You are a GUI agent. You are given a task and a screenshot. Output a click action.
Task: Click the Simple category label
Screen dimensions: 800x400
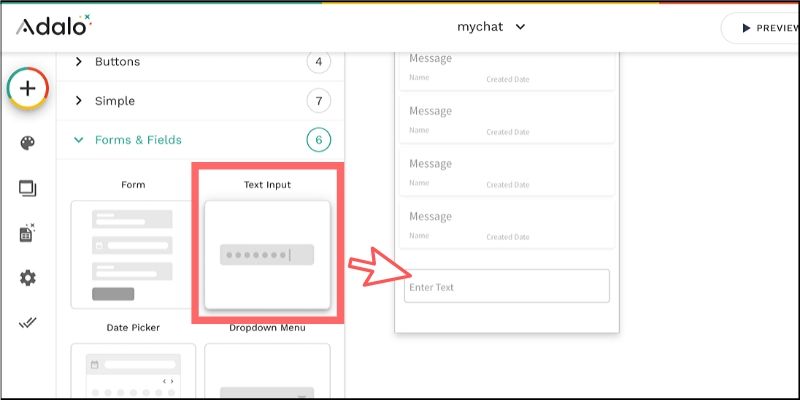click(x=115, y=101)
